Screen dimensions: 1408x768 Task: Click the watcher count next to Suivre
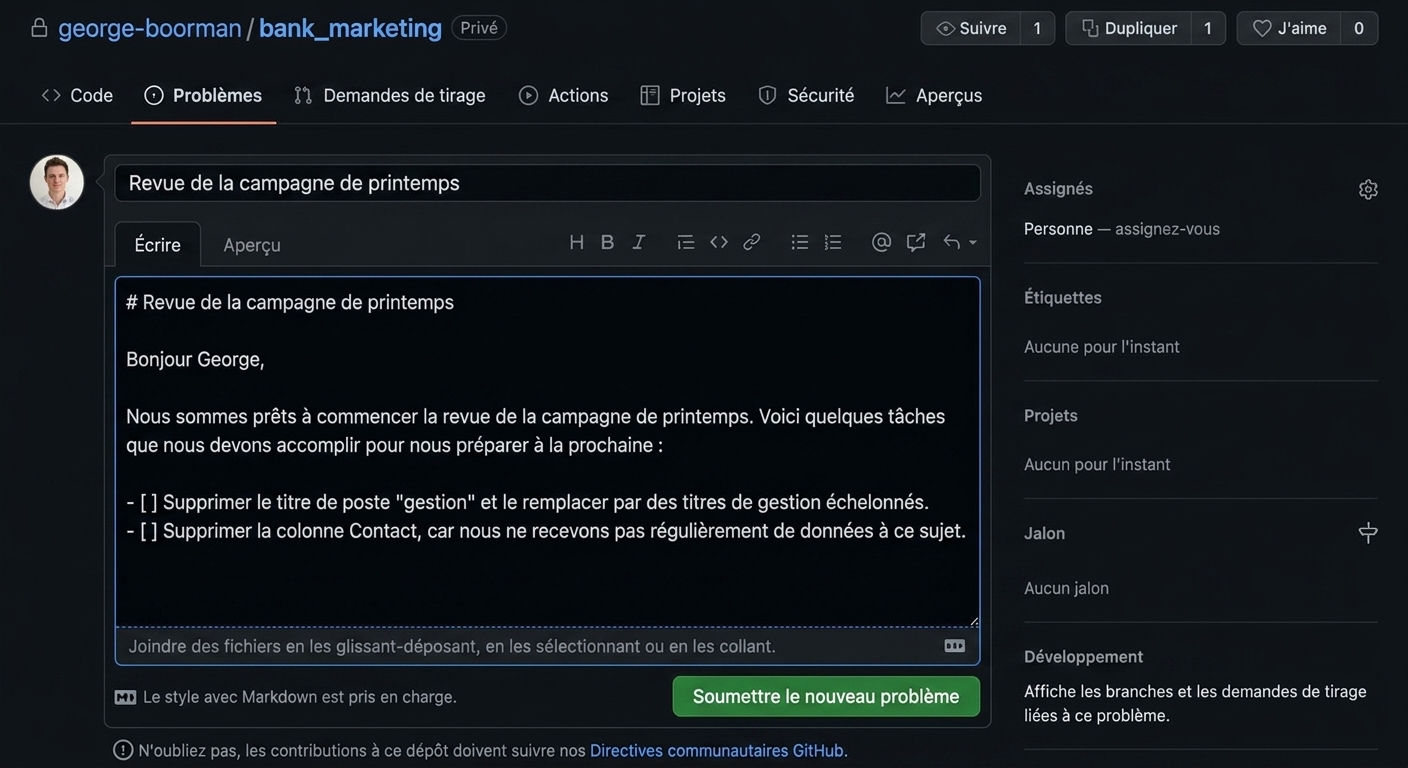coord(1038,28)
